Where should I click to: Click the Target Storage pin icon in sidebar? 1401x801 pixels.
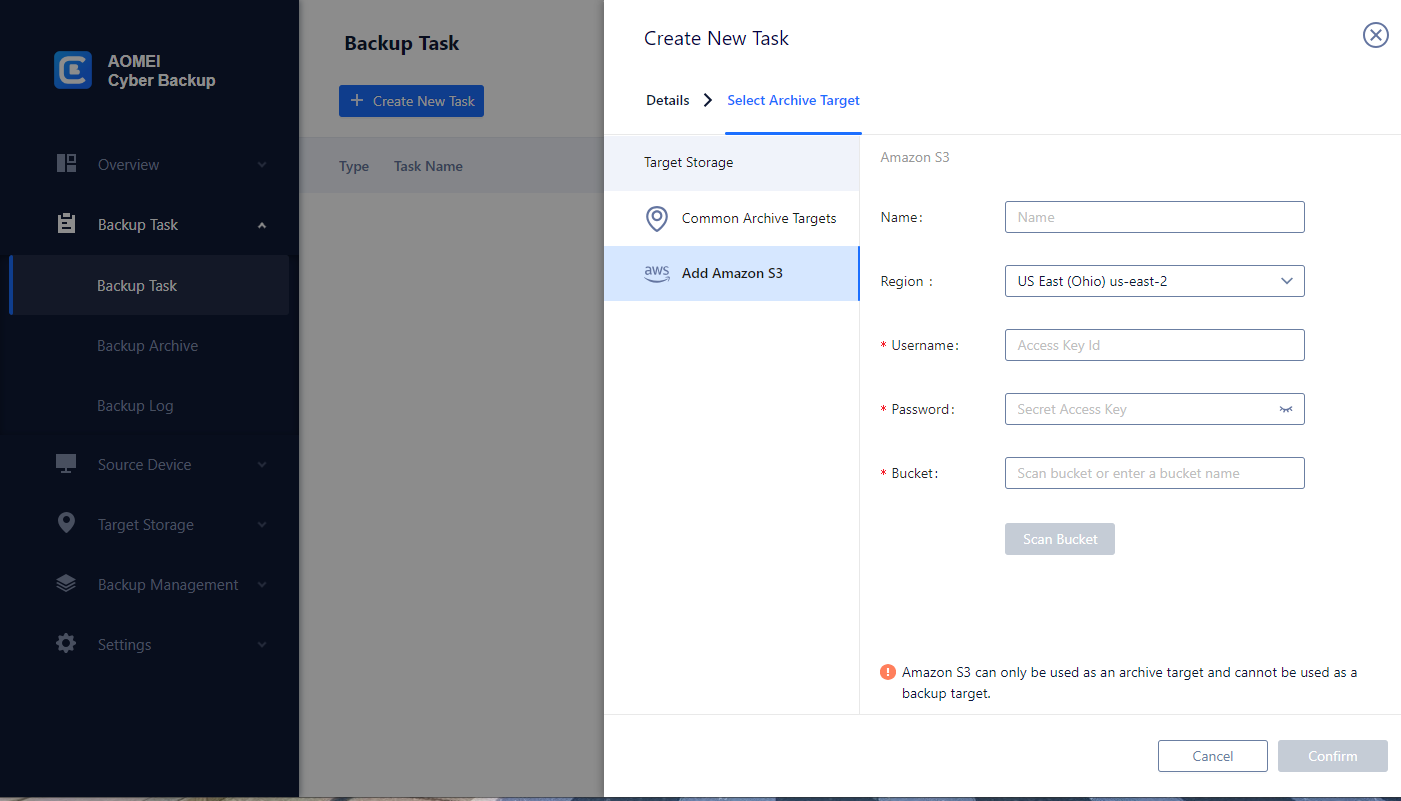click(x=67, y=523)
